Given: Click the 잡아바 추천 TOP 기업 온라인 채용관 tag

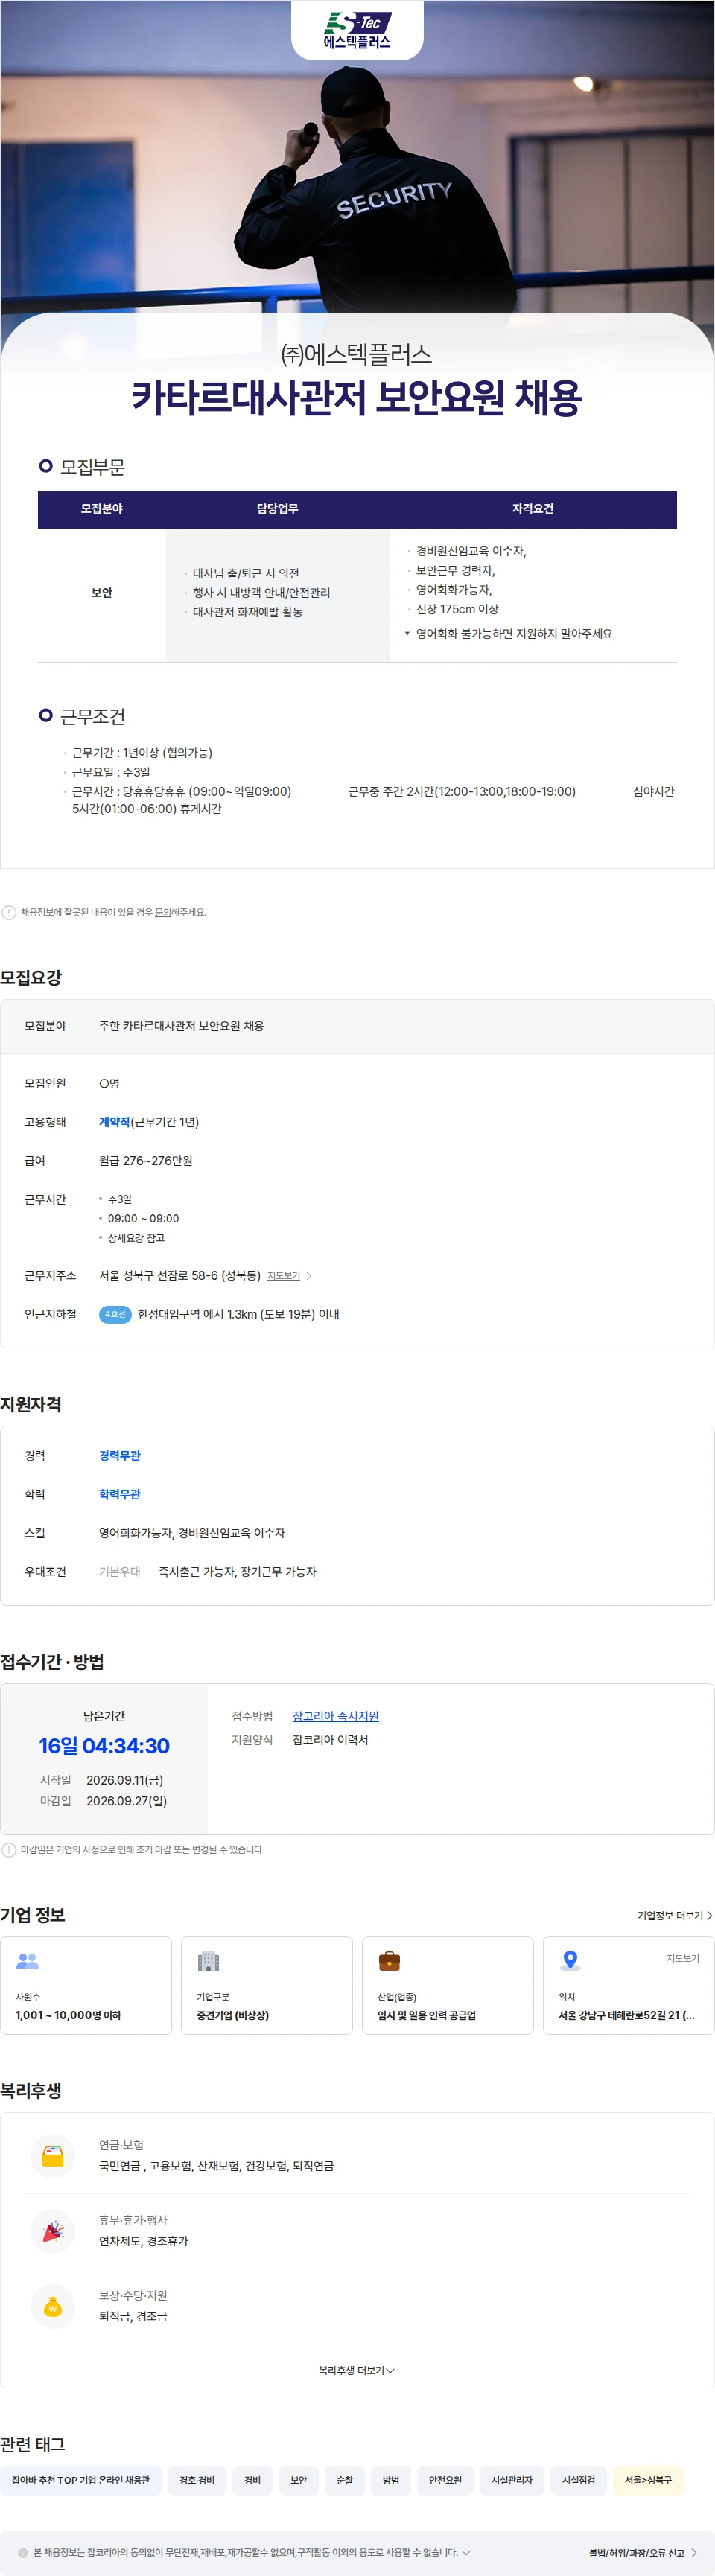Looking at the screenshot, I should 81,2480.
